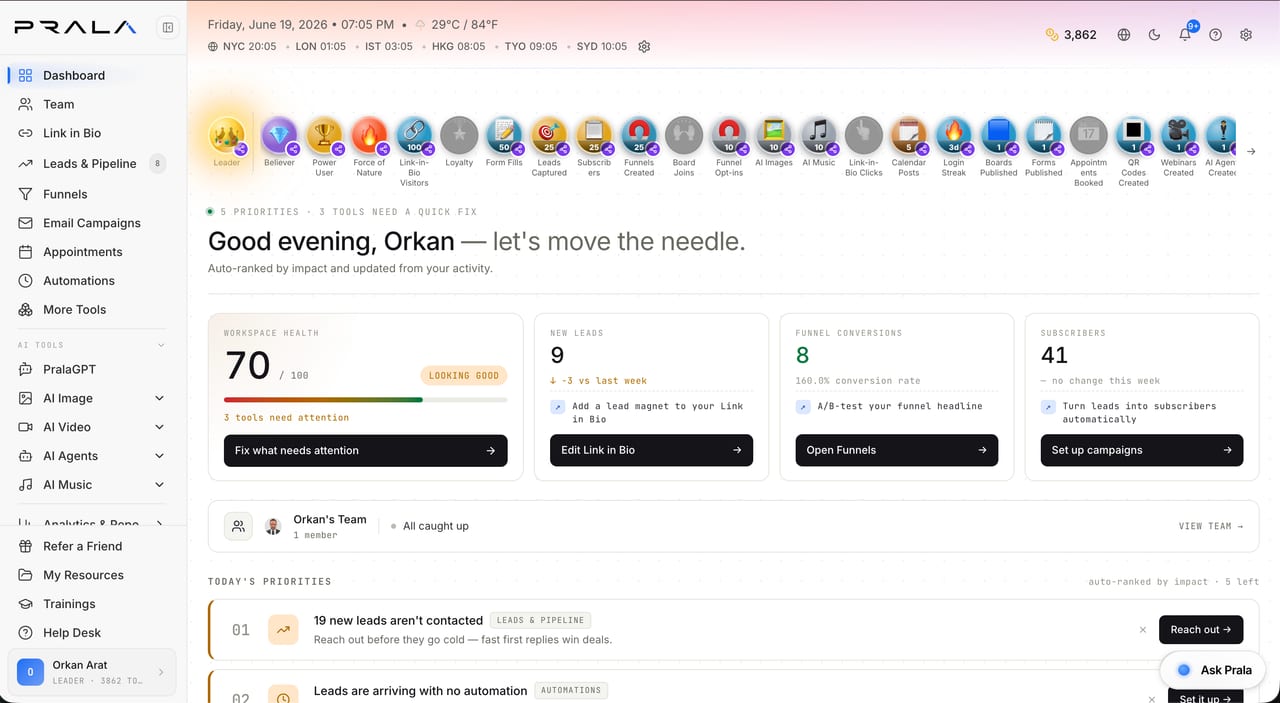1280x703 pixels.
Task: Open the Login Streak badge
Action: 954,135
